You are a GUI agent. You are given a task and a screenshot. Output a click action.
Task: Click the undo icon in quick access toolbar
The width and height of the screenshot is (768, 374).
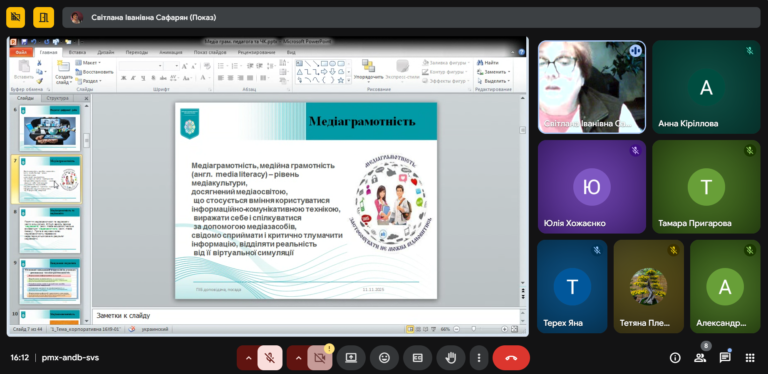pos(33,42)
